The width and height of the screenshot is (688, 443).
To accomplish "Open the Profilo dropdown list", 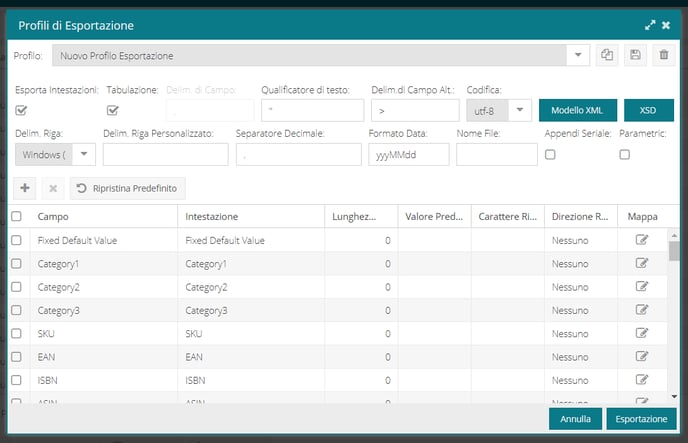I will coord(578,55).
